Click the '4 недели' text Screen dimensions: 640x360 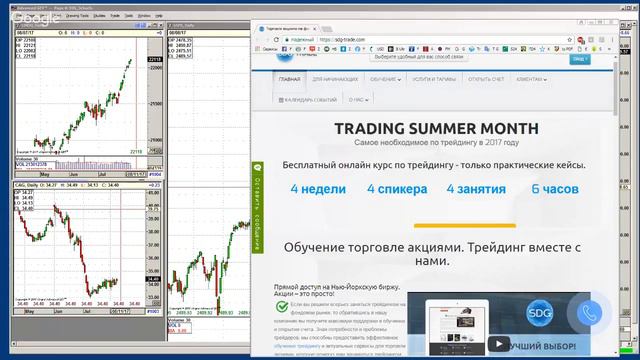click(318, 189)
